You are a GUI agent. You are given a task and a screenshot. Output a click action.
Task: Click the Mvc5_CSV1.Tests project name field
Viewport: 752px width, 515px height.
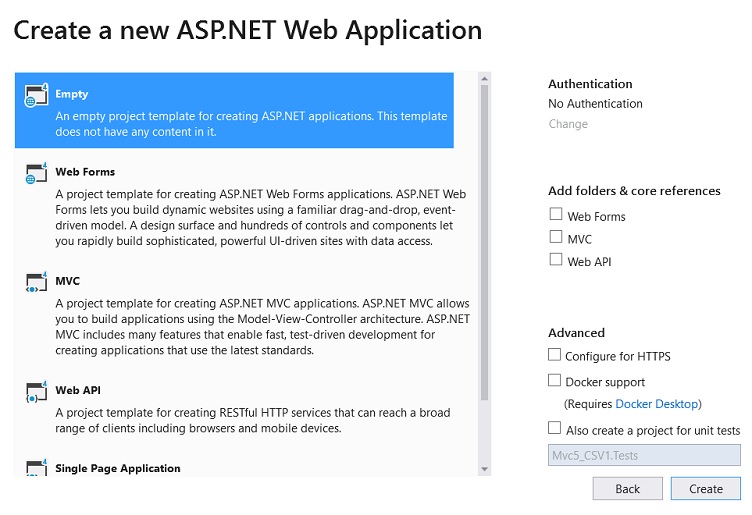click(x=644, y=455)
